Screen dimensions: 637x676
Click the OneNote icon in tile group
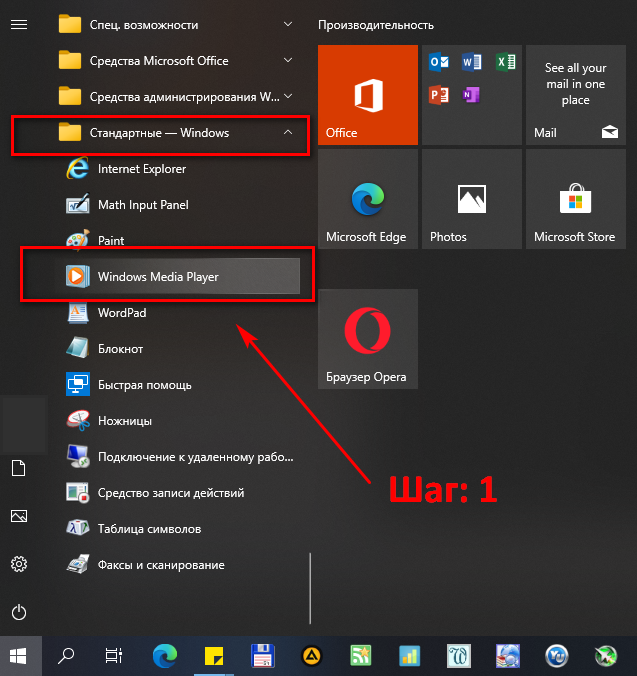pyautogui.click(x=471, y=95)
